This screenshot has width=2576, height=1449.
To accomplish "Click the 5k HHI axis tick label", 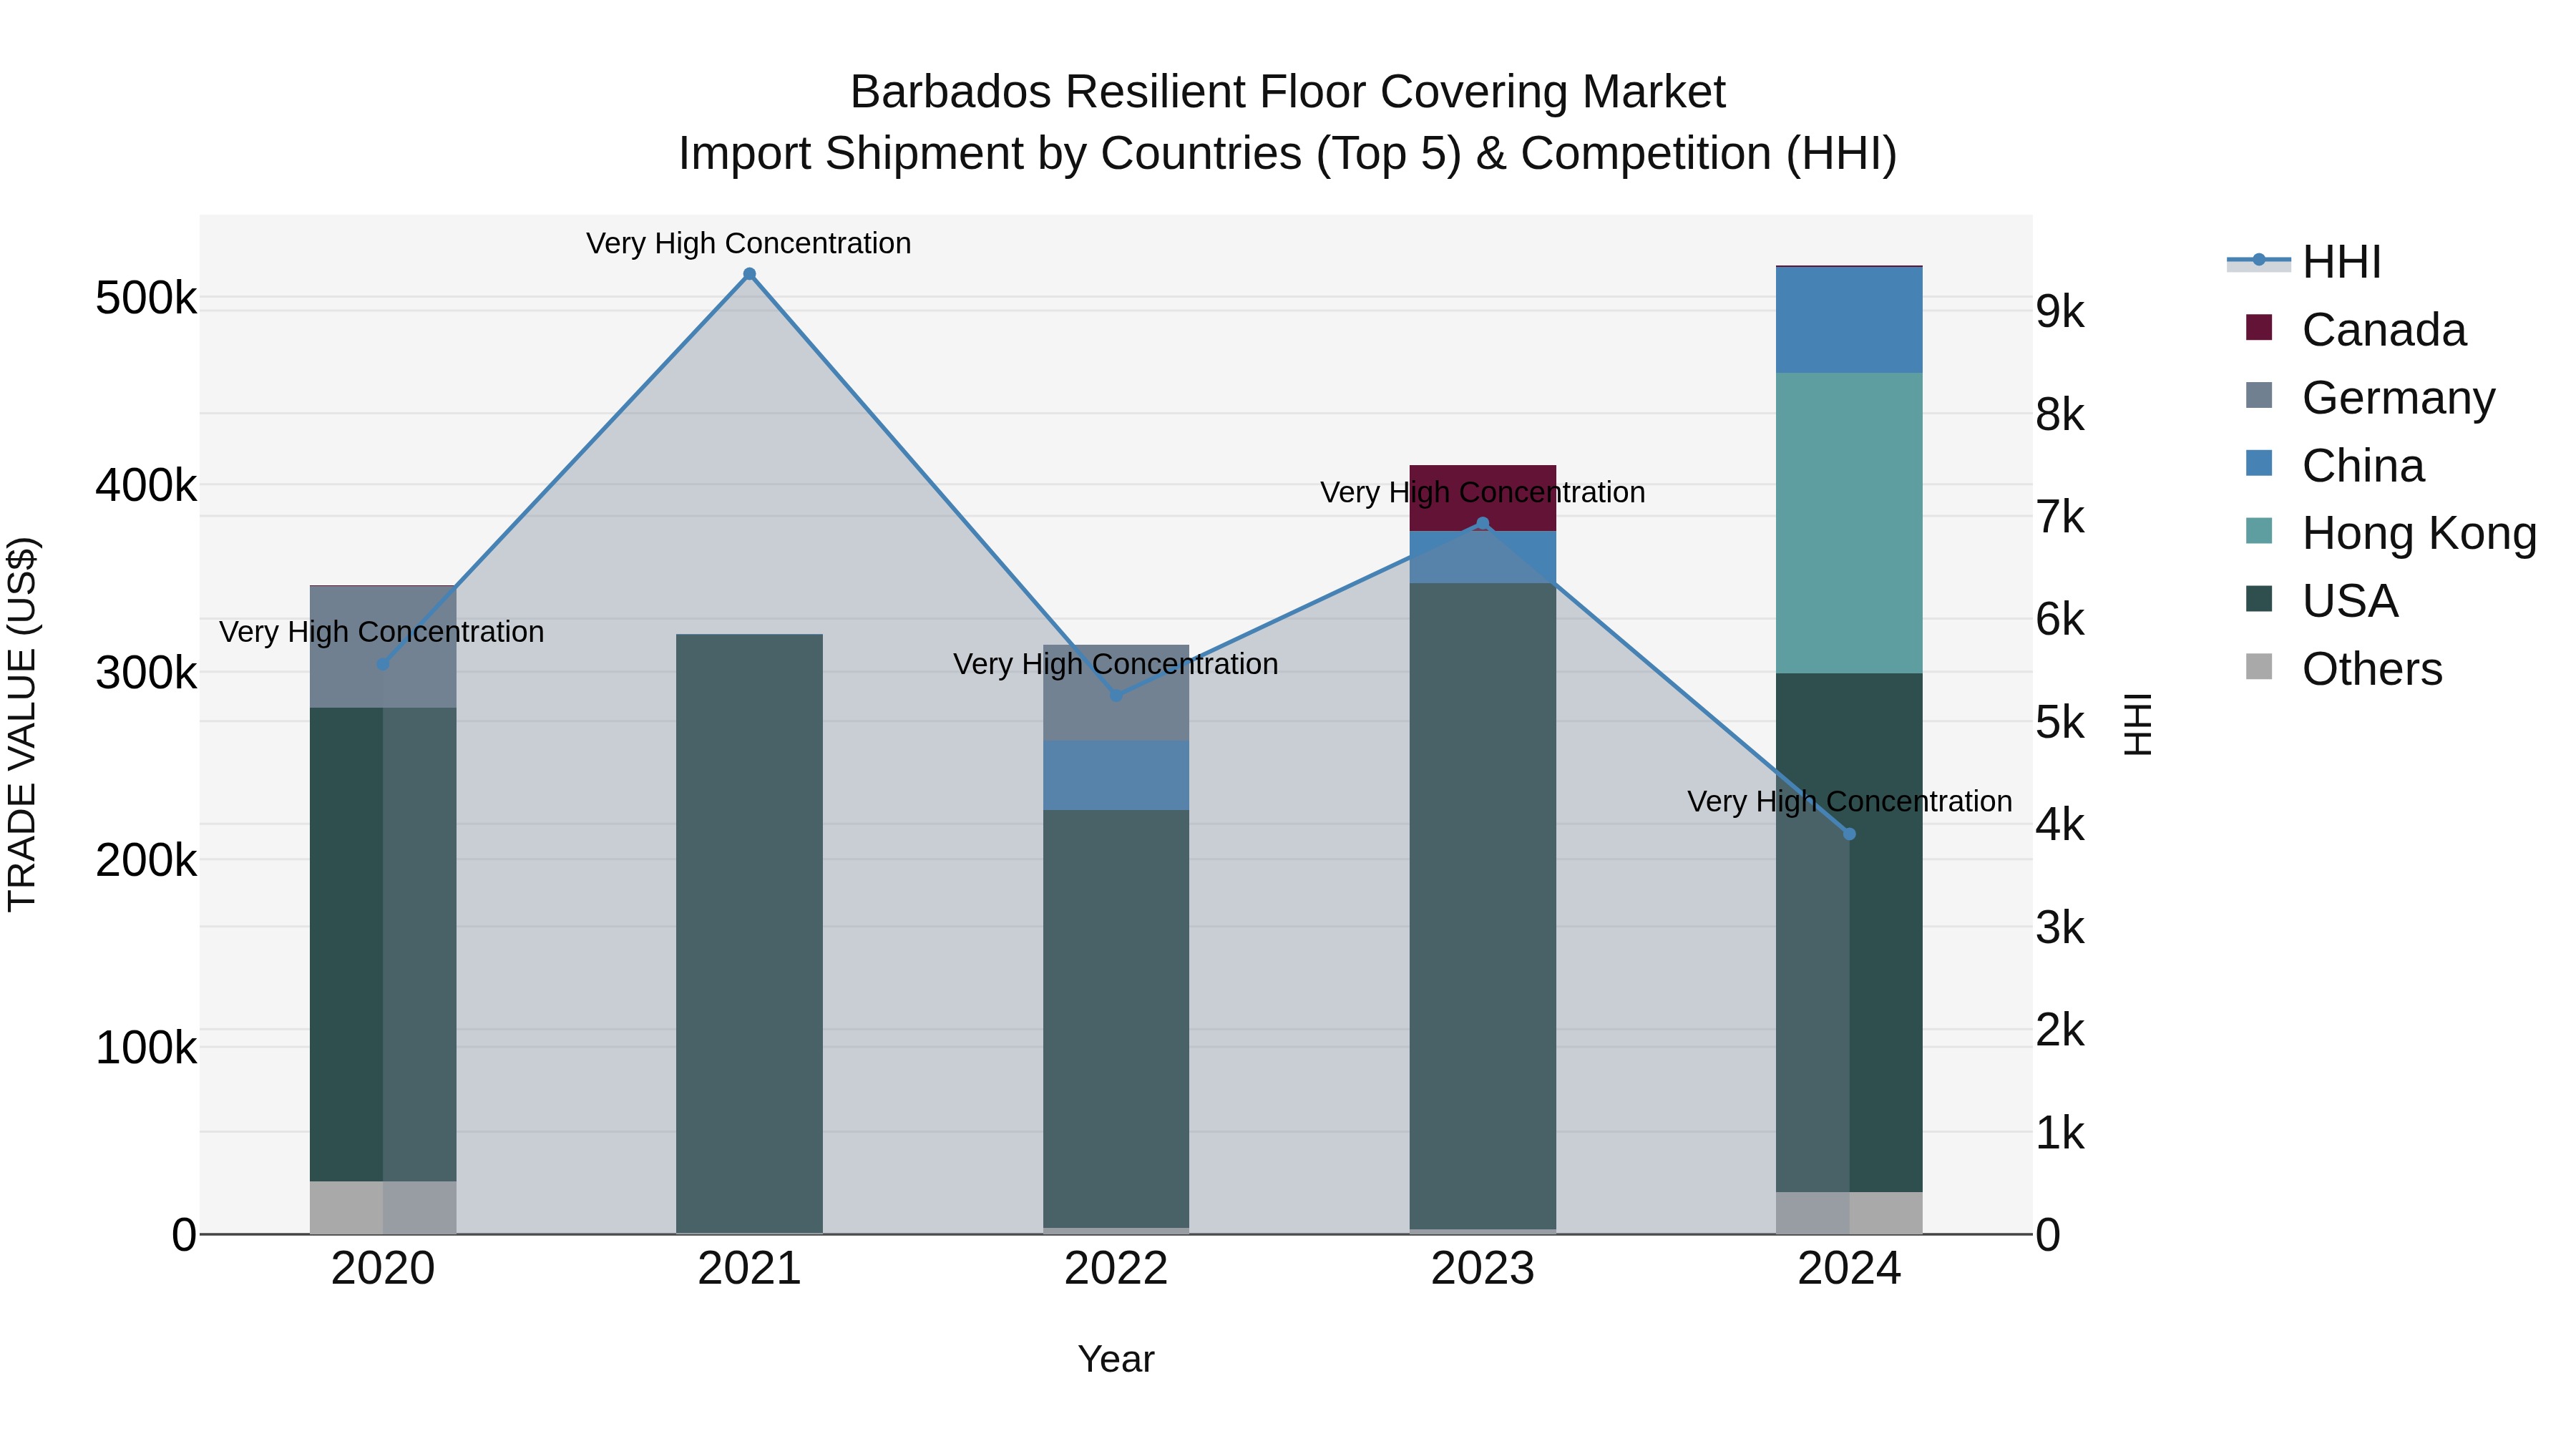I will [2060, 723].
